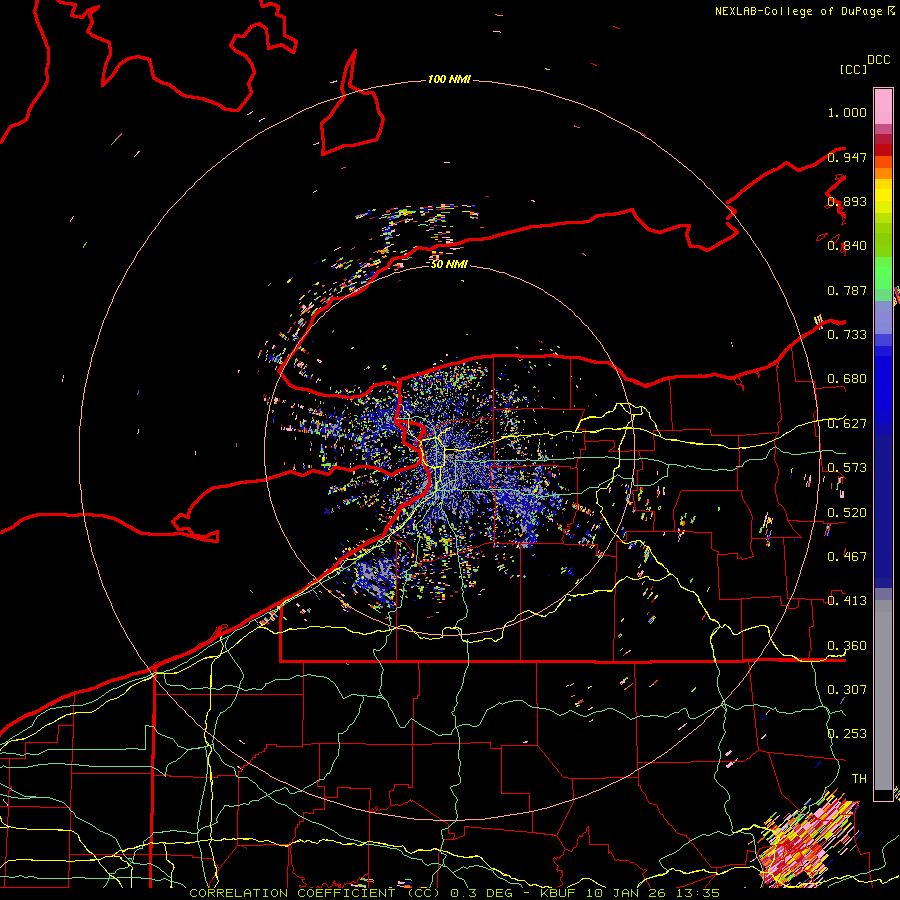
Task: Select the 0.680 scale value
Action: (x=847, y=379)
